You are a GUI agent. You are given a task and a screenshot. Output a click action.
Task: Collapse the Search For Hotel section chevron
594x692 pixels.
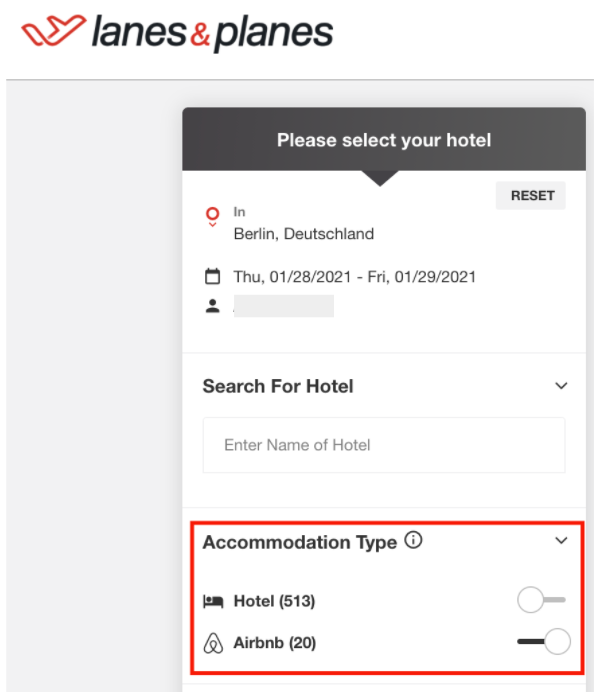pyautogui.click(x=561, y=386)
